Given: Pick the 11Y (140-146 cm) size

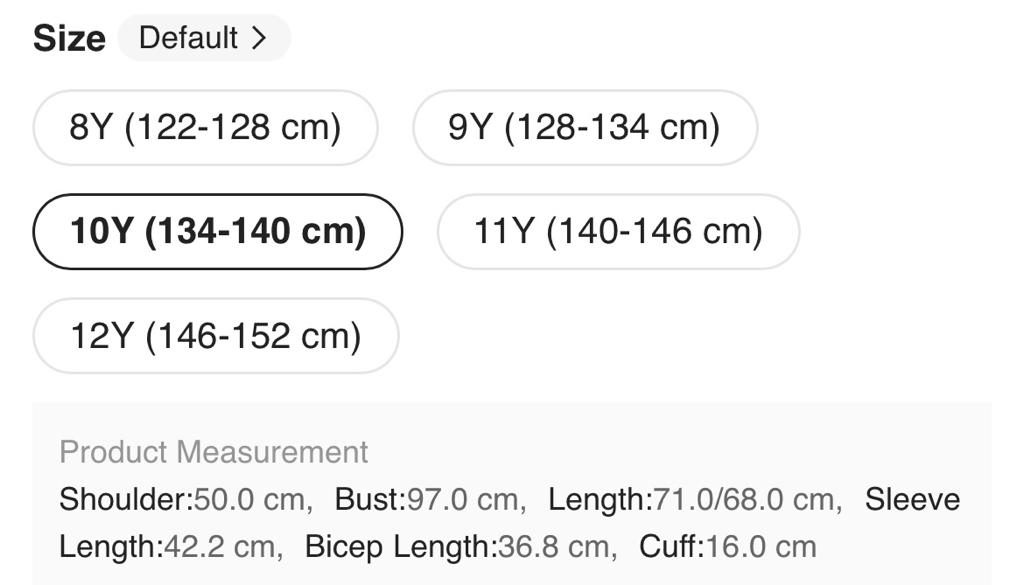Looking at the screenshot, I should 618,232.
